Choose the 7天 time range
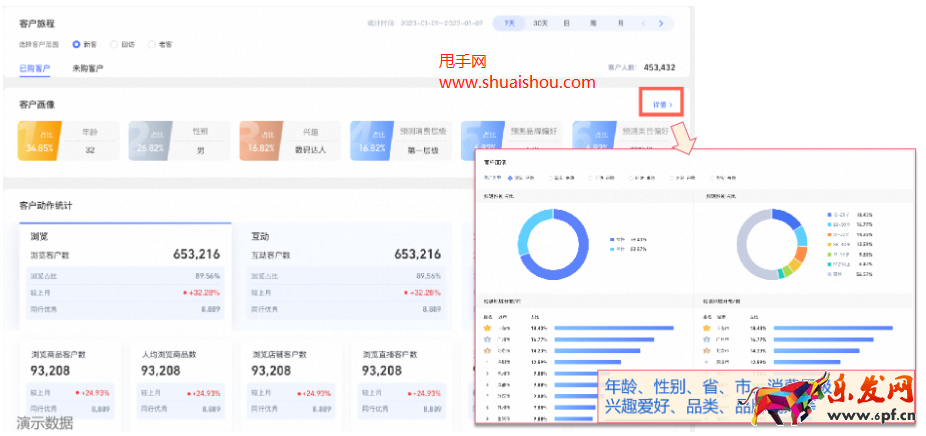 tap(509, 24)
